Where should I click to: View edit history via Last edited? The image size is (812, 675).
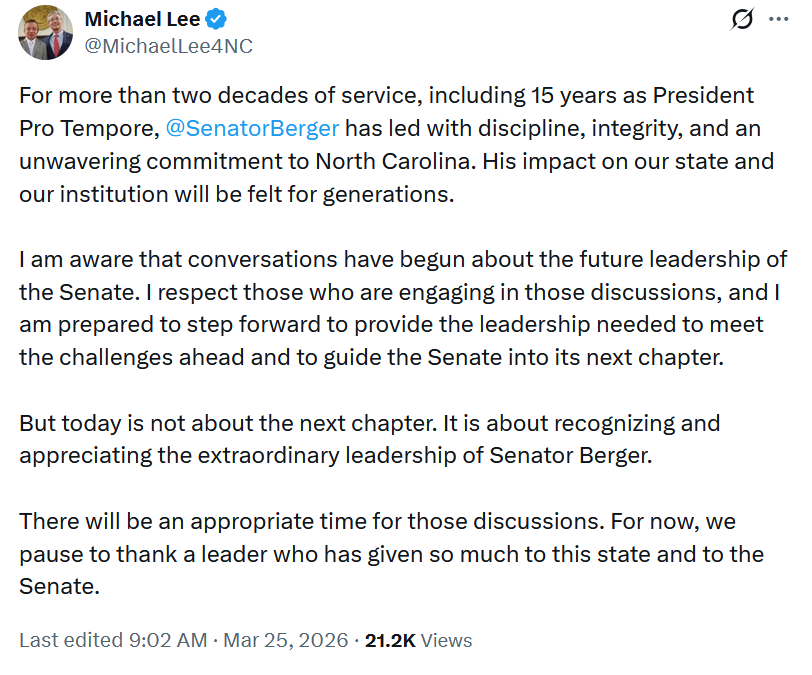point(71,640)
